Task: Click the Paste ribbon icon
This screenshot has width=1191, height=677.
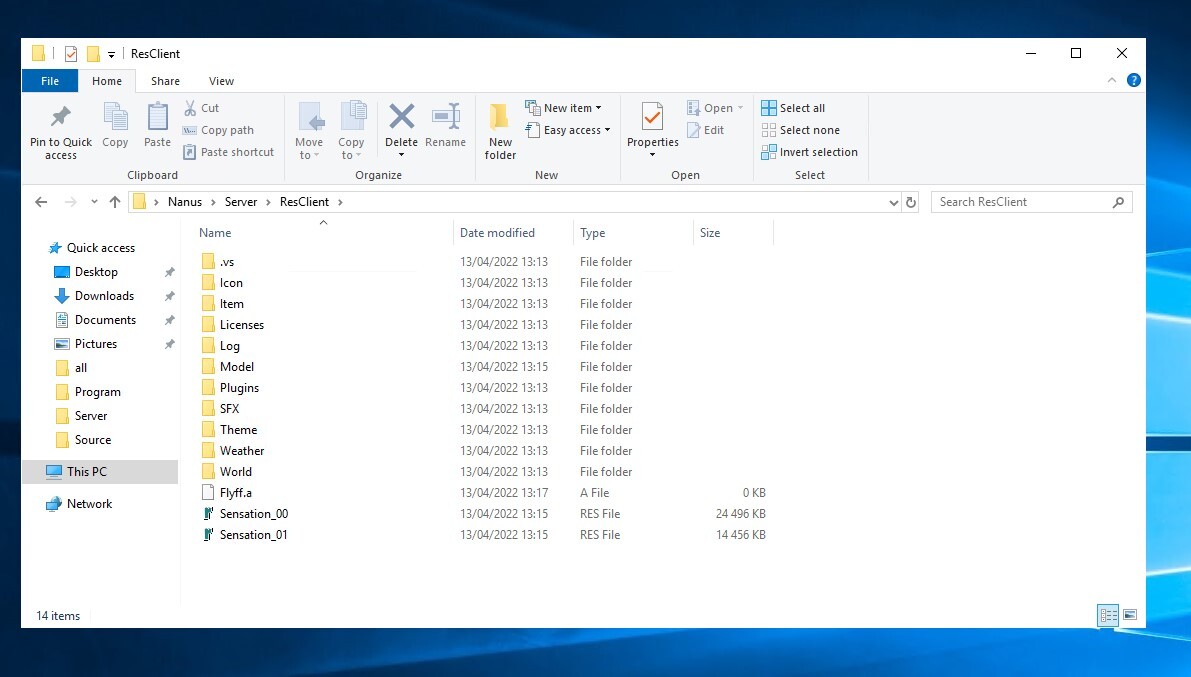Action: [157, 117]
